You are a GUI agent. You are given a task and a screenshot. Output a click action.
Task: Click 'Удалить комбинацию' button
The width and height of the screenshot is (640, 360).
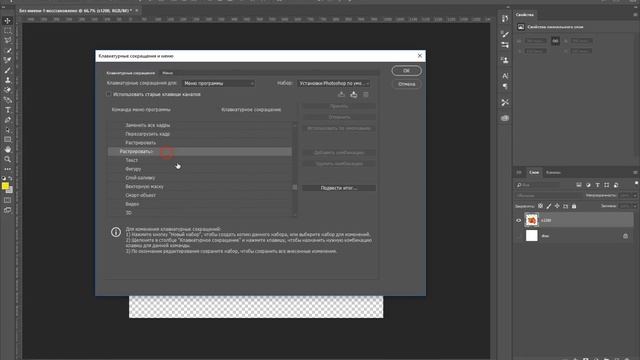(x=339, y=164)
